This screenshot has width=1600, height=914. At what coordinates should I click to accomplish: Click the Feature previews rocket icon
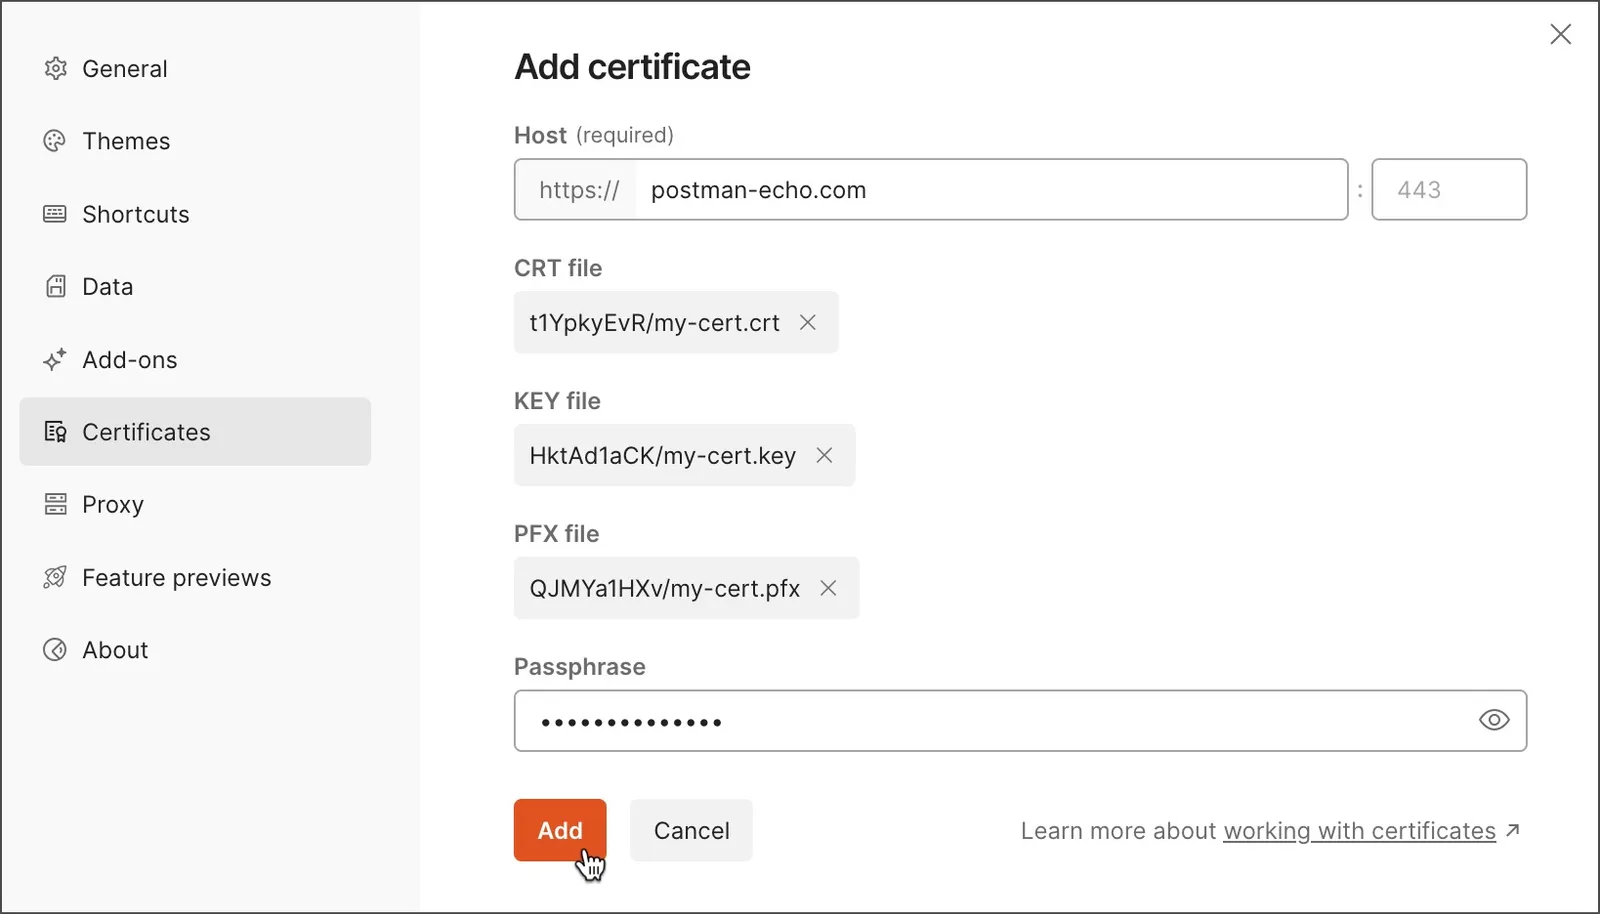tap(55, 577)
